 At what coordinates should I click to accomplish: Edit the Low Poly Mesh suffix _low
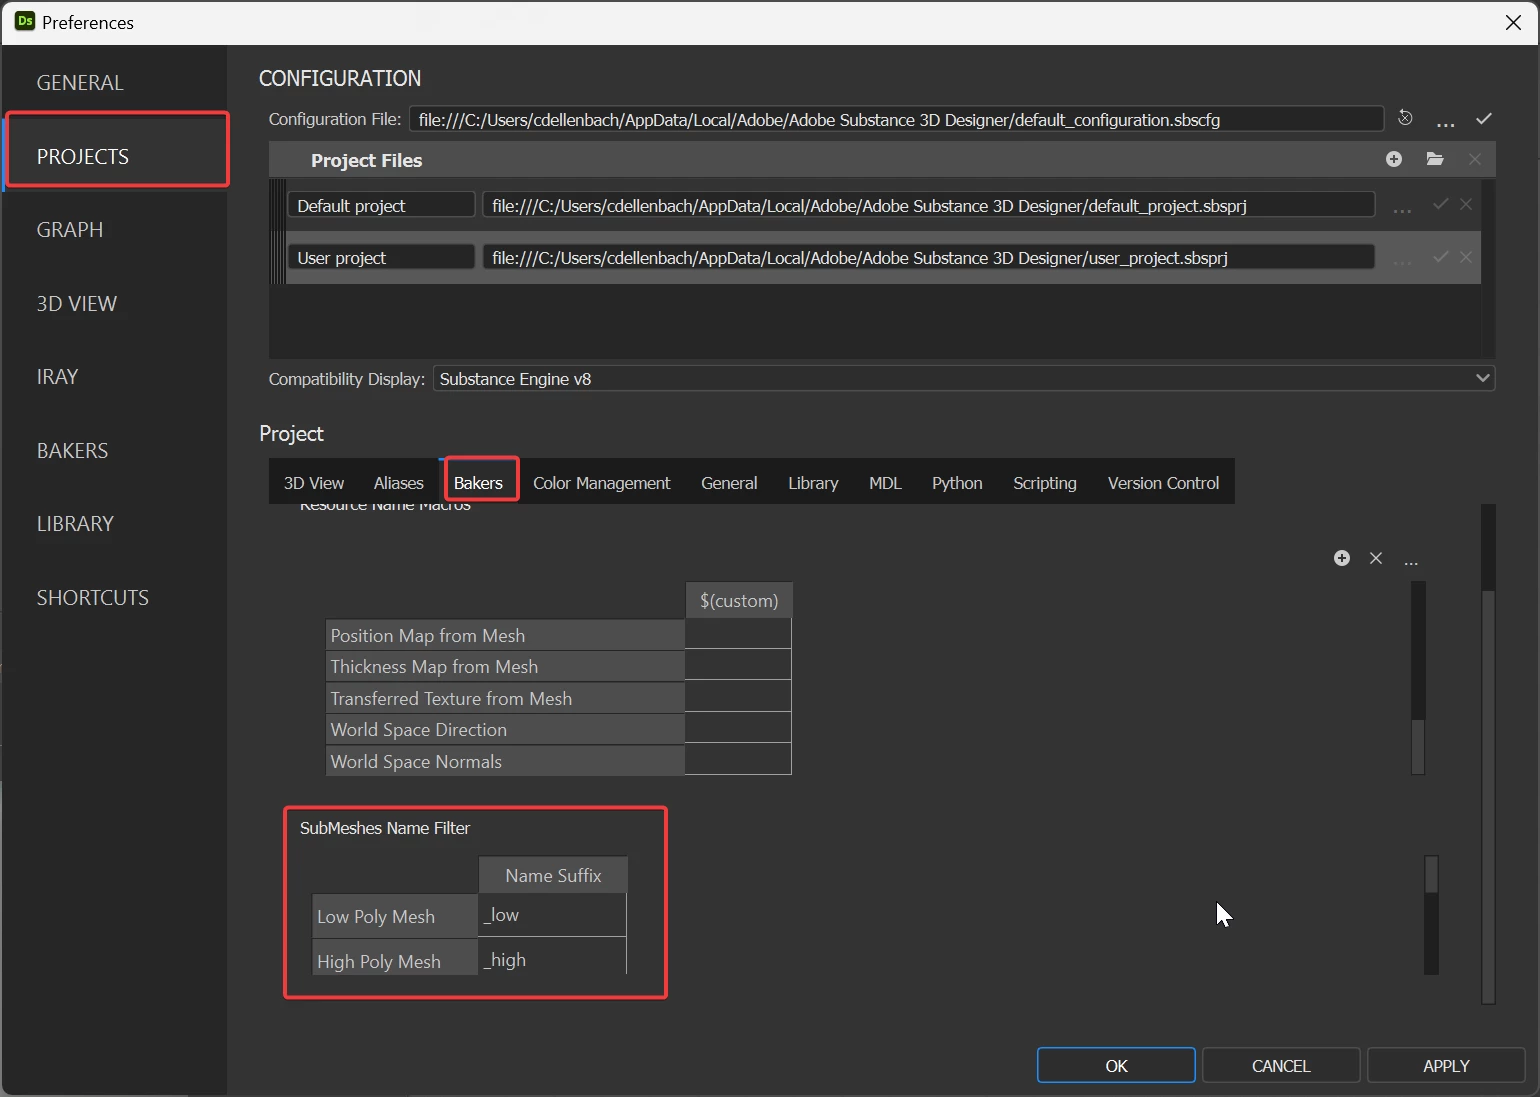tap(552, 915)
